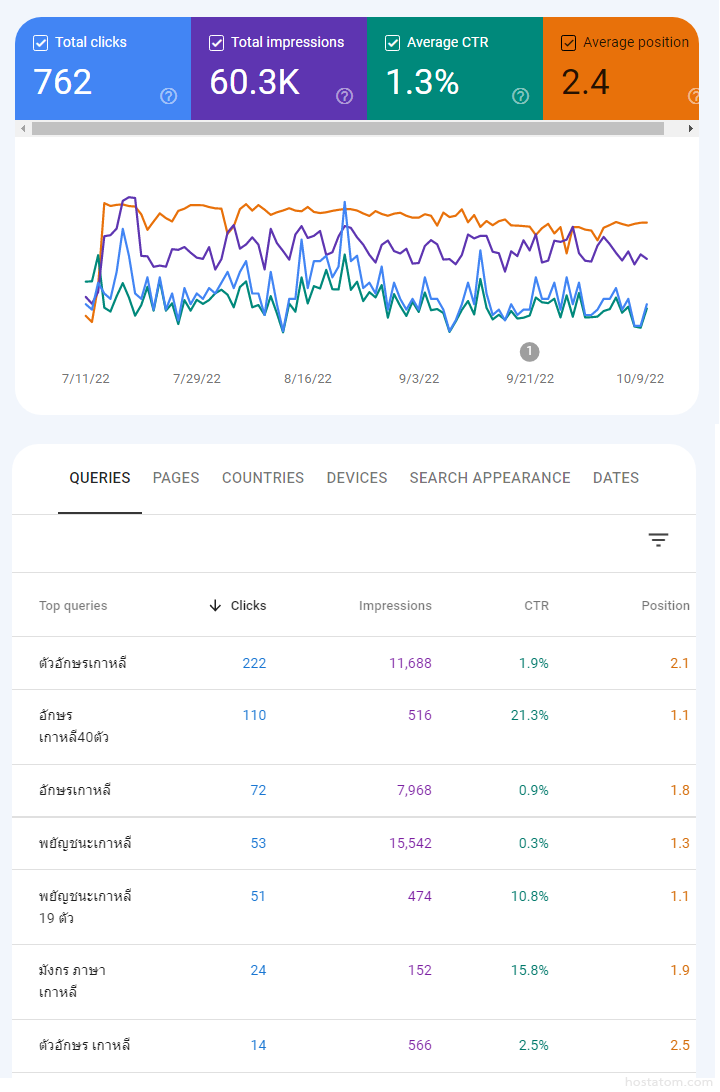Select the query row with 222 clicks

(x=83, y=663)
